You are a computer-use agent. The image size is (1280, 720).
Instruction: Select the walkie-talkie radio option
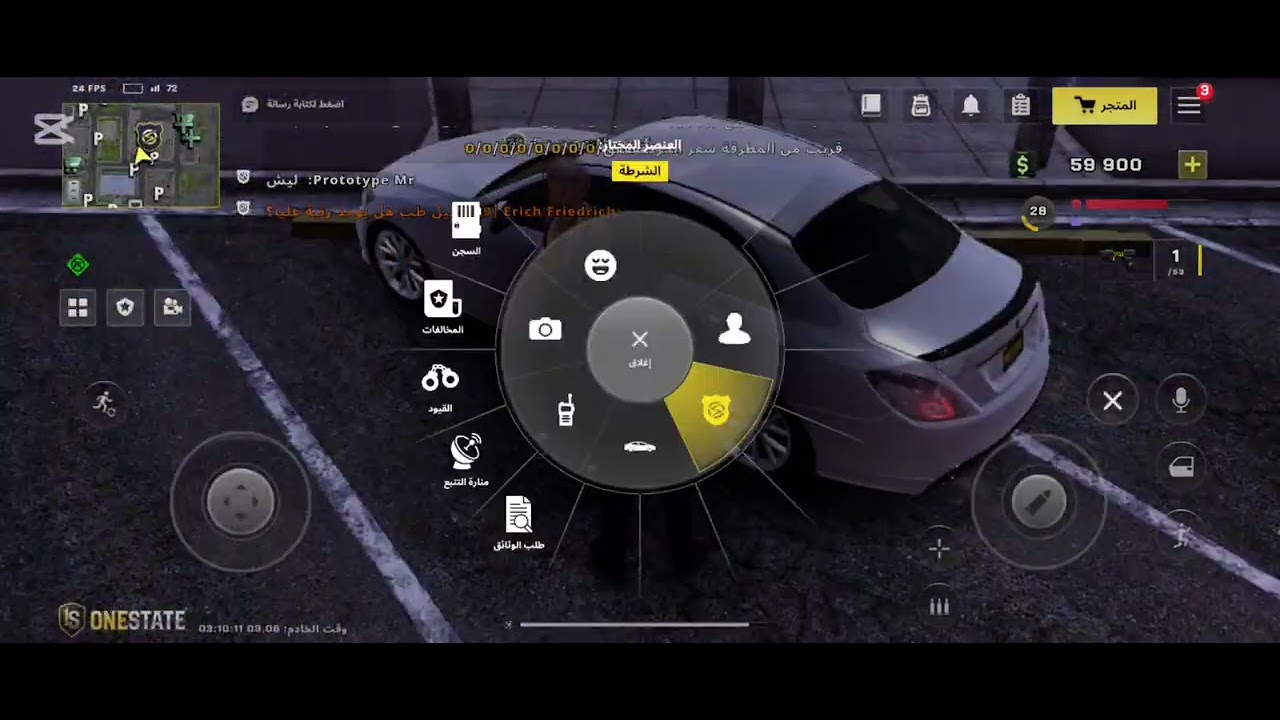(x=566, y=410)
